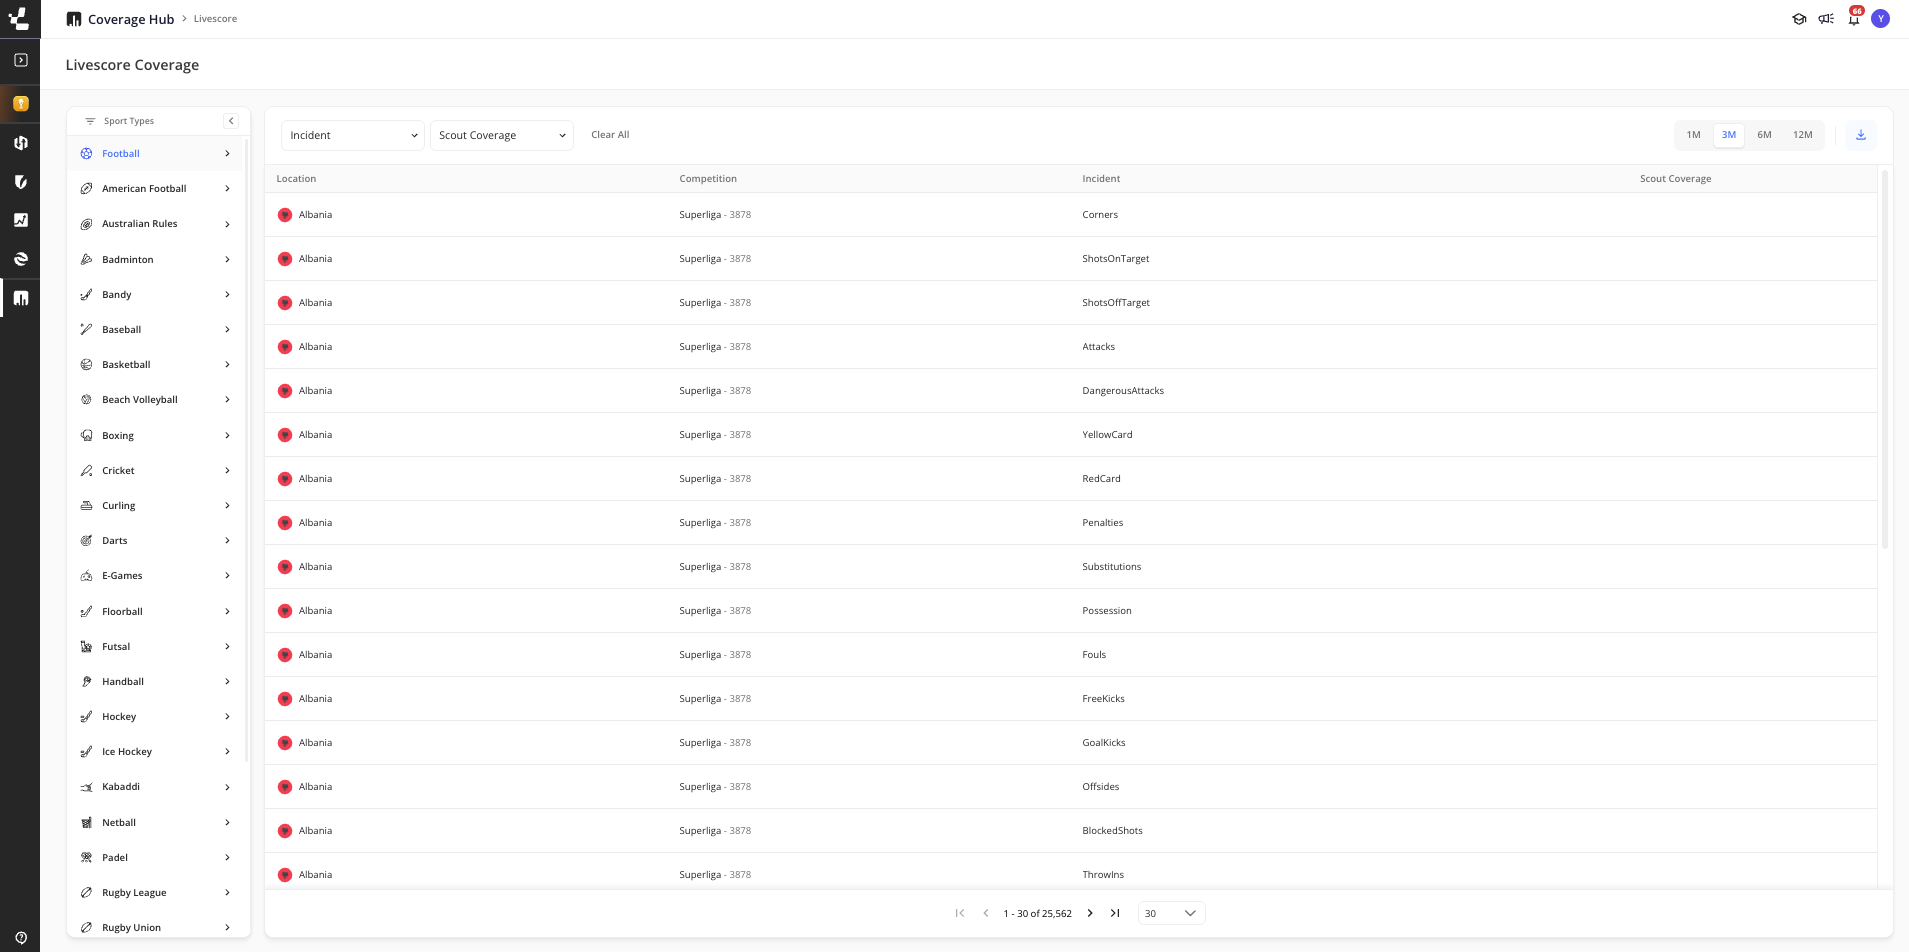Select the 6M time range tab
The width and height of the screenshot is (1909, 952).
coord(1764,135)
